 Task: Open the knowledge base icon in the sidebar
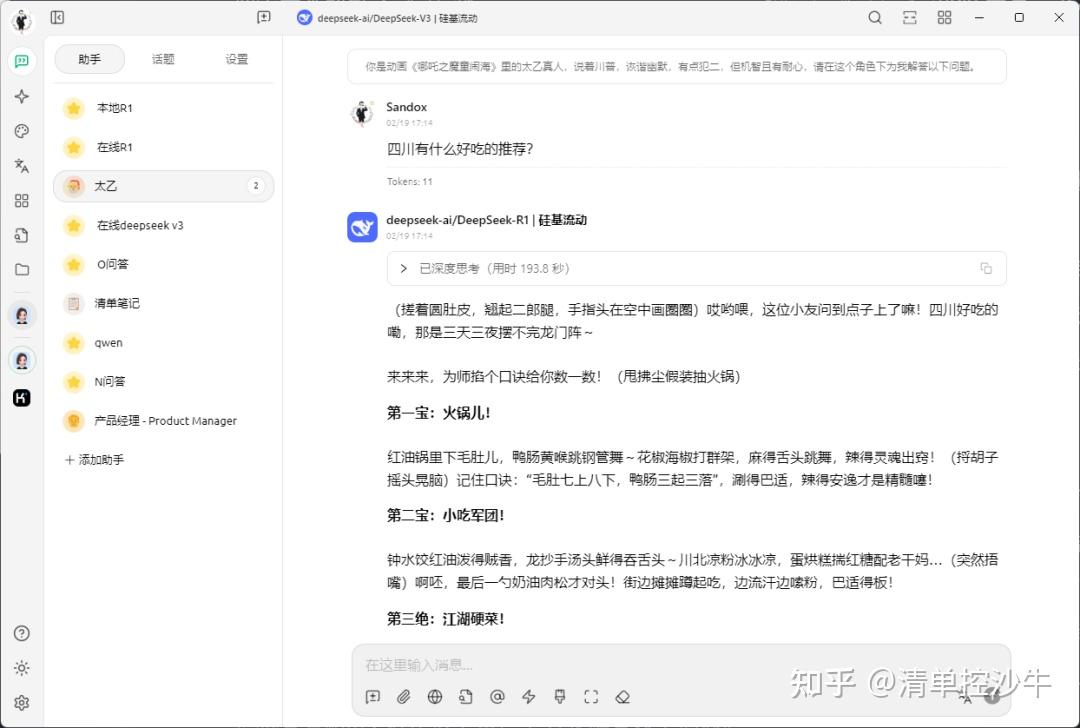pyautogui.click(x=21, y=235)
